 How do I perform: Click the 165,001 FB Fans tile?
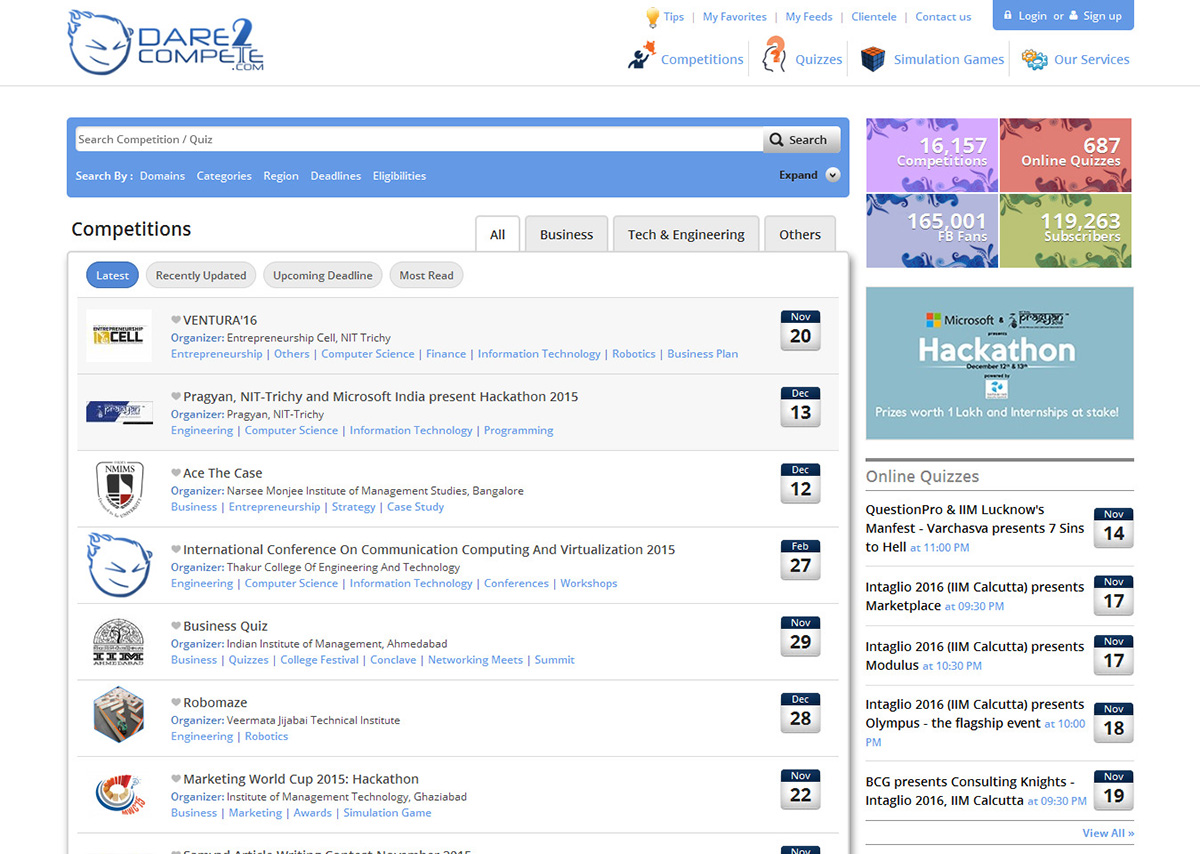point(932,231)
